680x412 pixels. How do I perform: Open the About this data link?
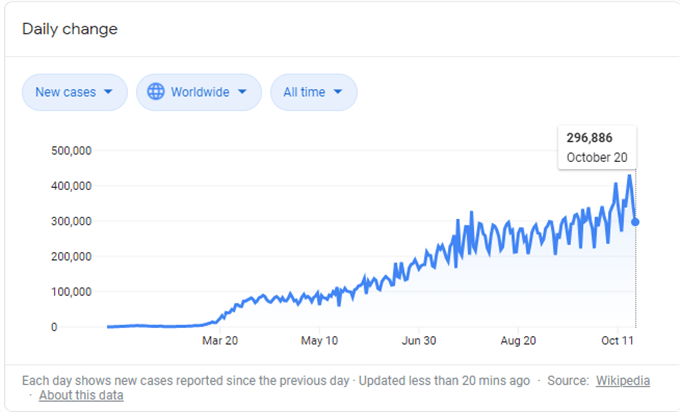(x=81, y=395)
